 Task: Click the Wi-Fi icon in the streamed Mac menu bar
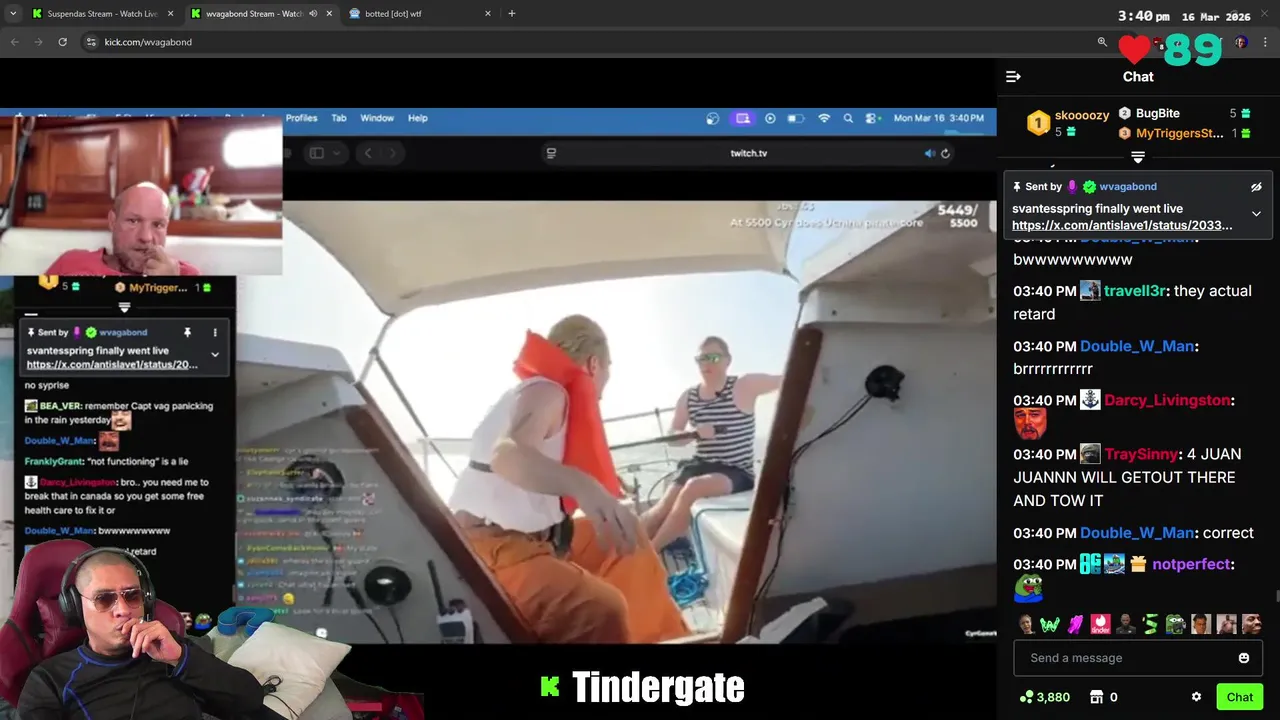click(x=824, y=118)
